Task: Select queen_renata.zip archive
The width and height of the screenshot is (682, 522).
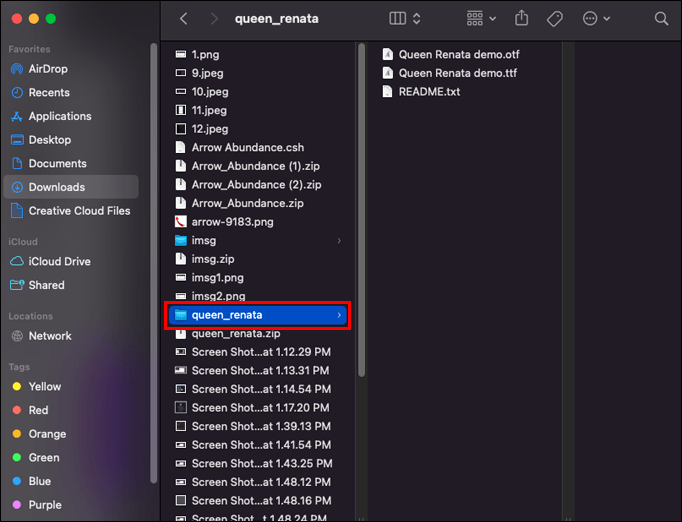Action: 235,333
